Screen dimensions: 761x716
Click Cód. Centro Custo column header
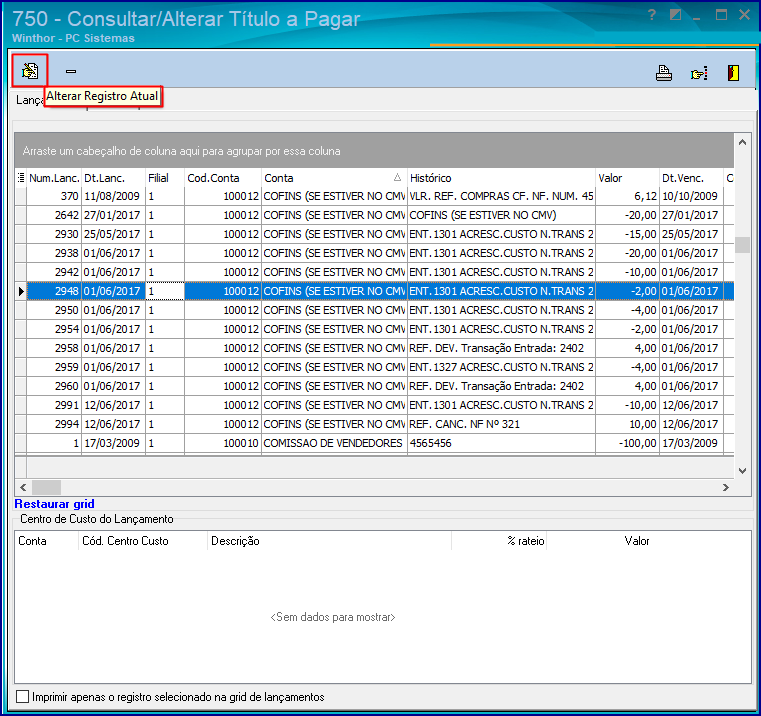pyautogui.click(x=143, y=541)
